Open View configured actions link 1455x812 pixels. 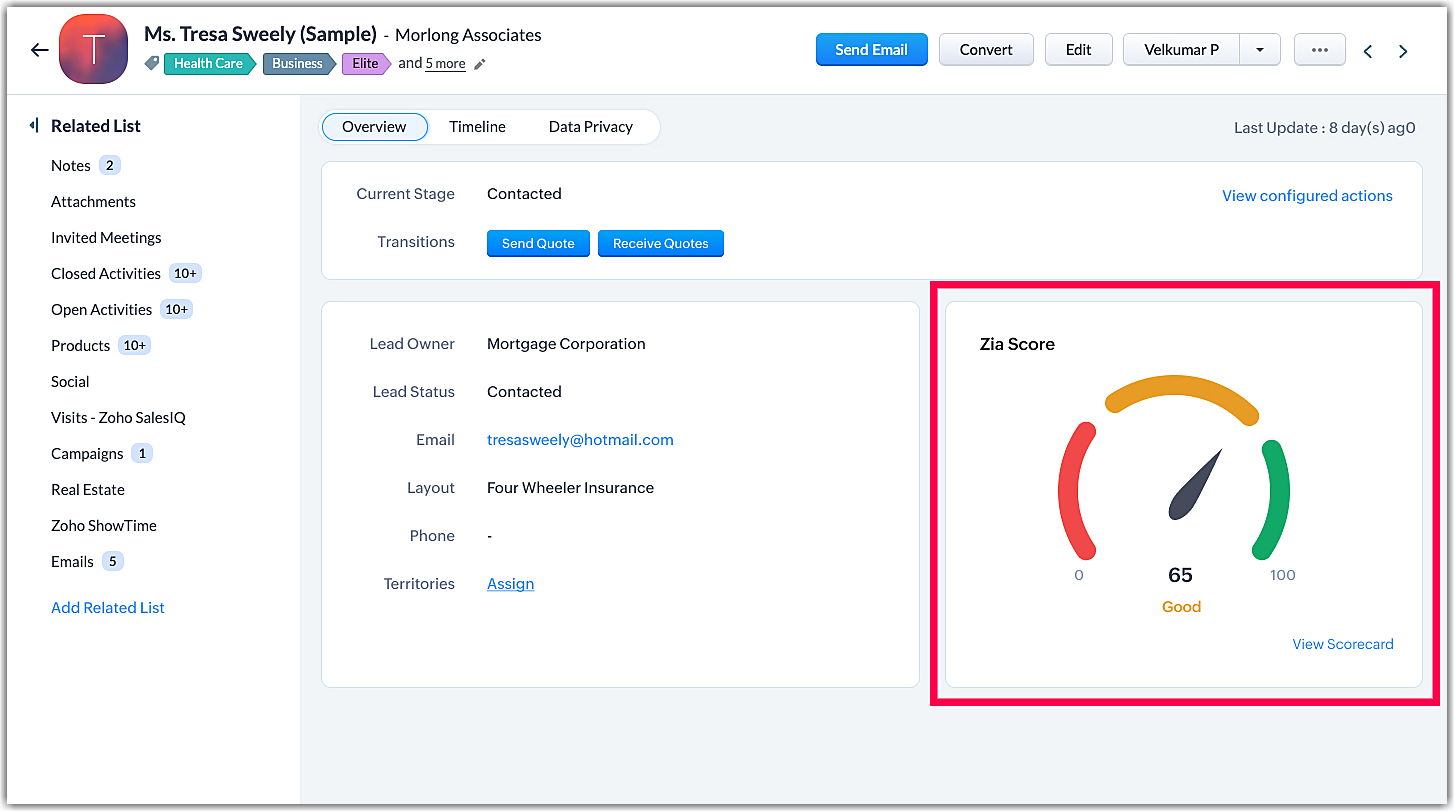pos(1307,196)
